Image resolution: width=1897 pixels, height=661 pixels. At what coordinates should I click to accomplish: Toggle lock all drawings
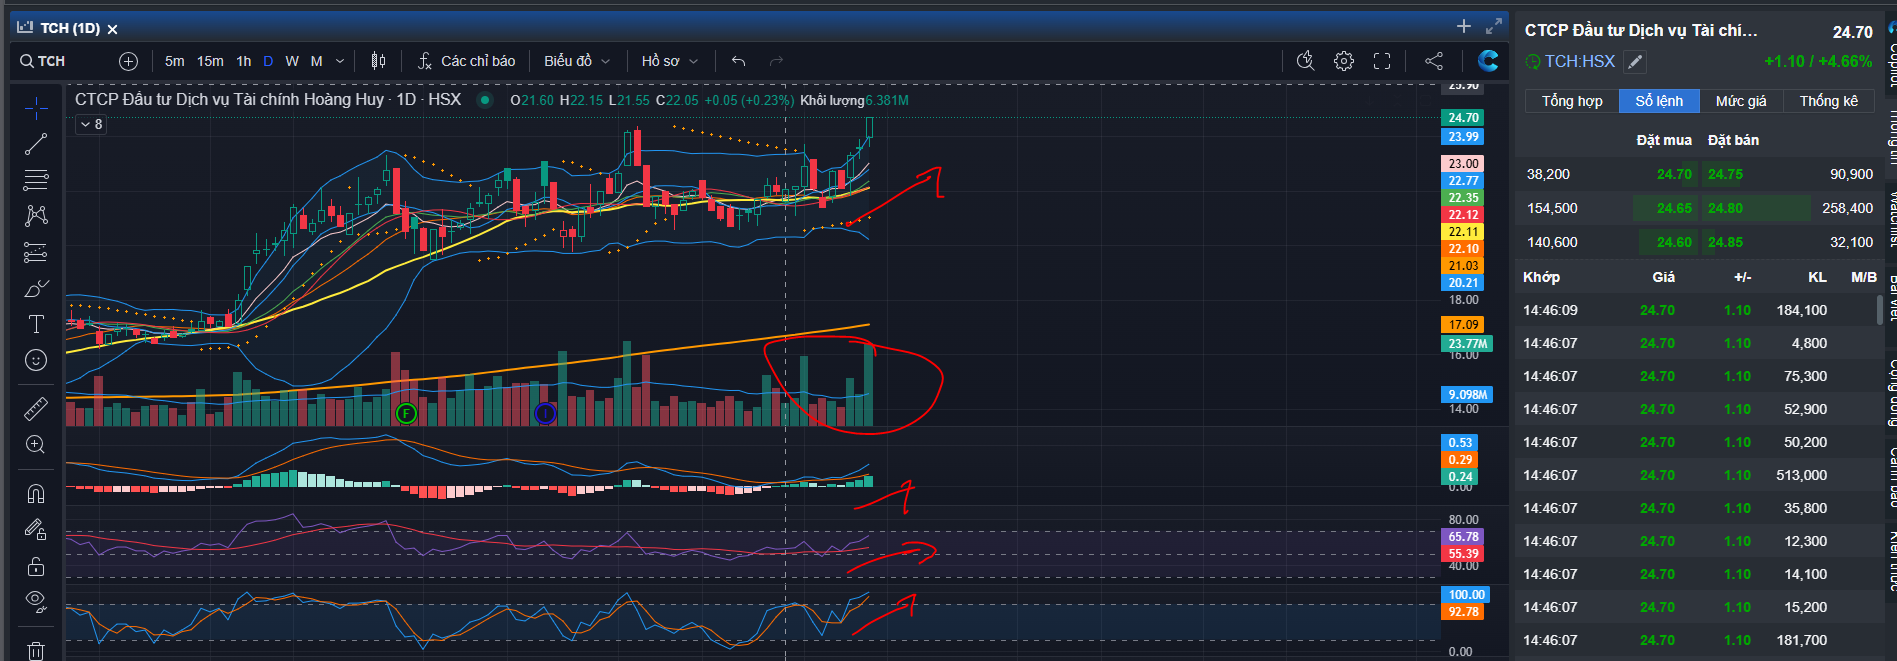(36, 566)
